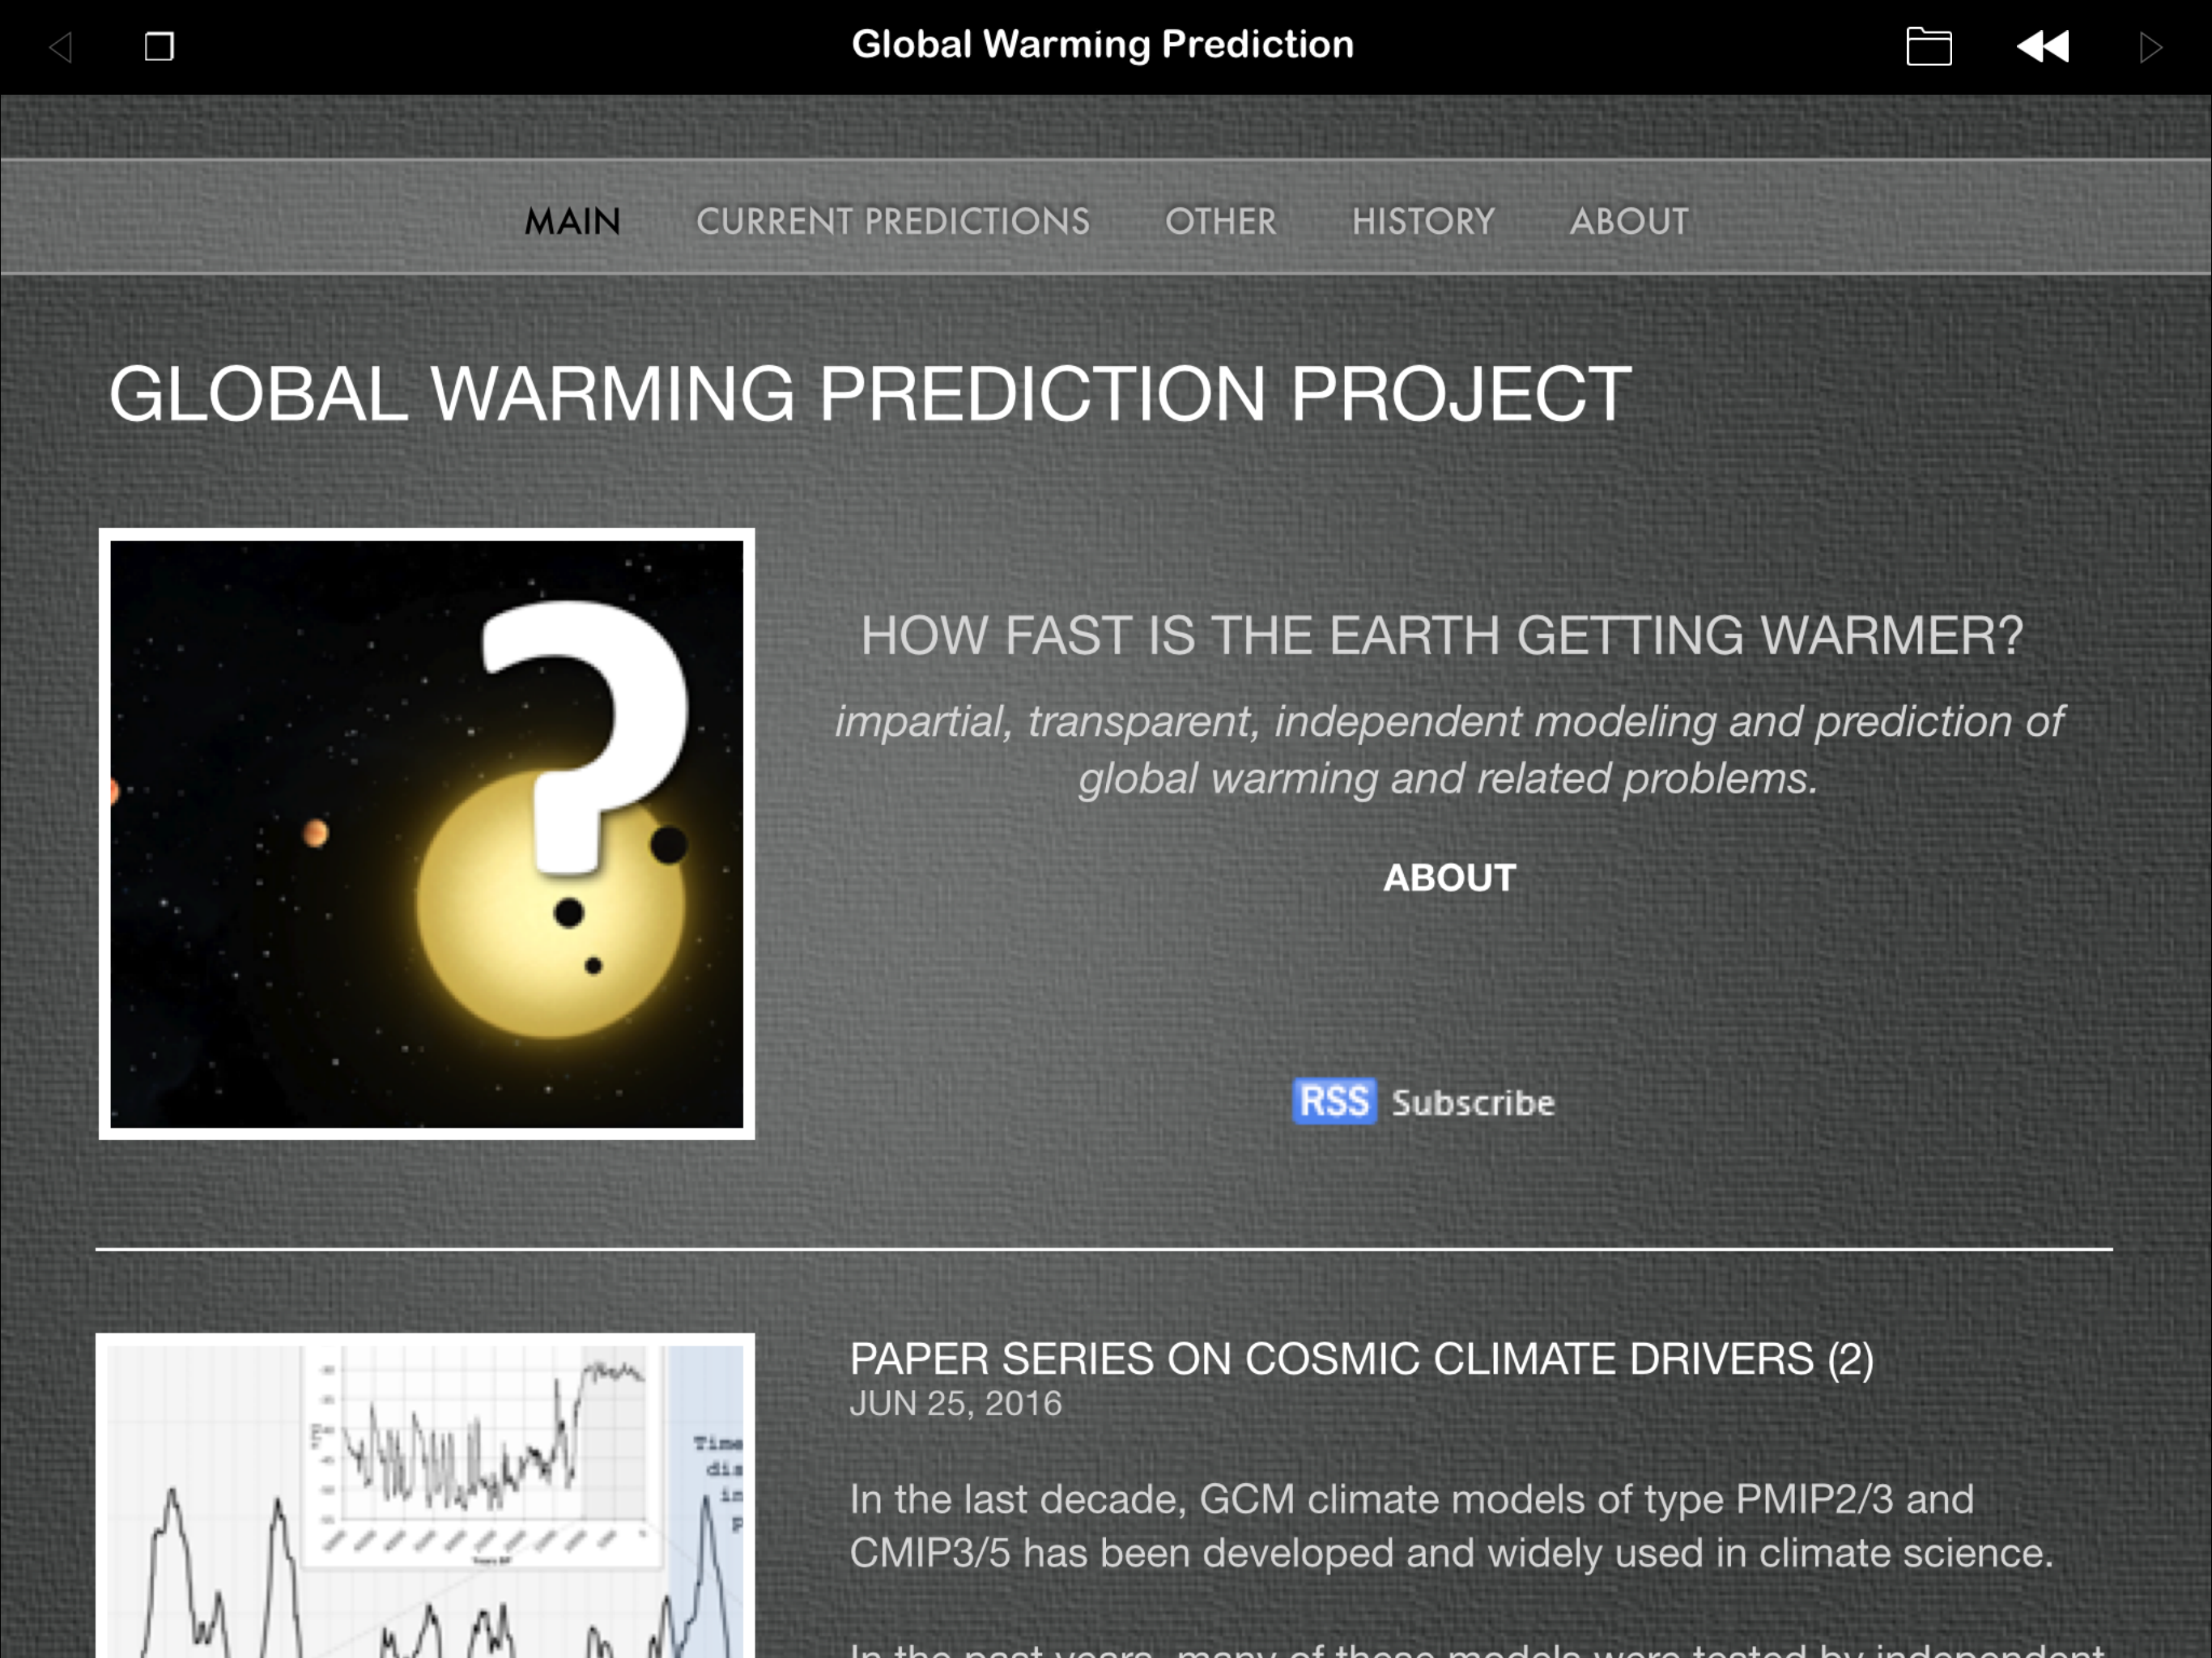This screenshot has width=2212, height=1658.
Task: Click the Subscribe link
Action: tap(1473, 1102)
